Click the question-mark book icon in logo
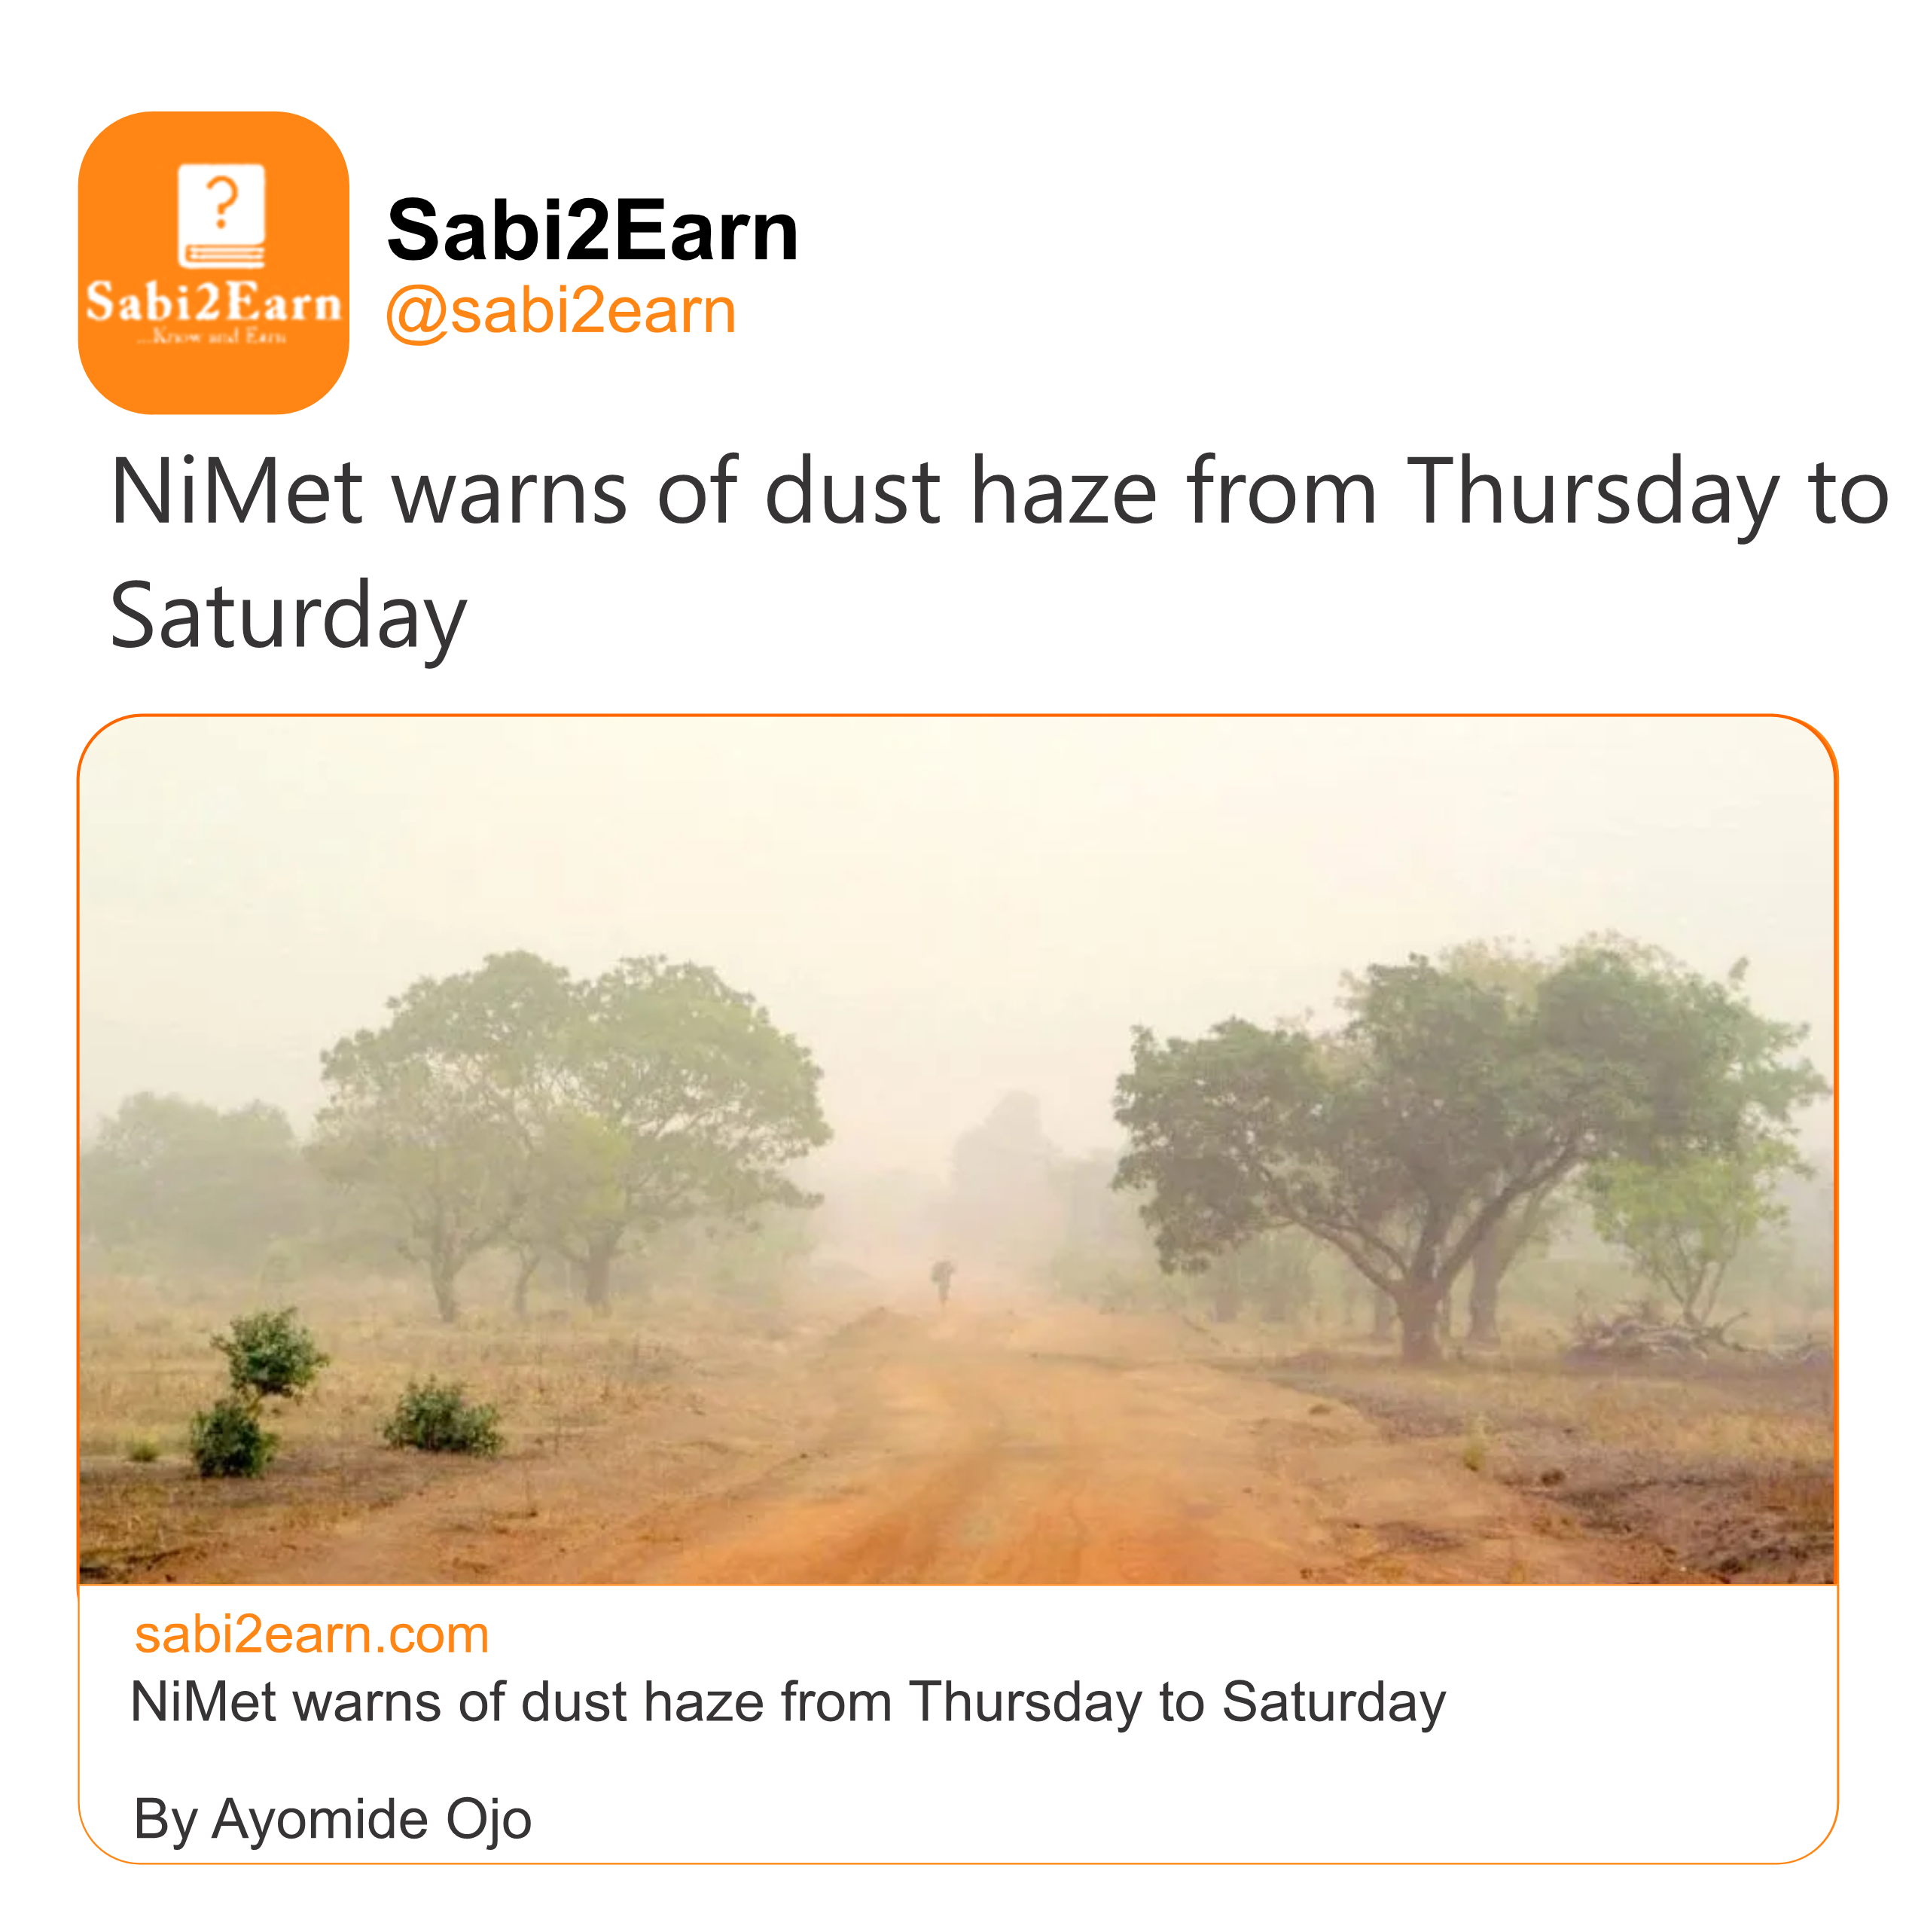1915x1932 pixels. coord(221,214)
